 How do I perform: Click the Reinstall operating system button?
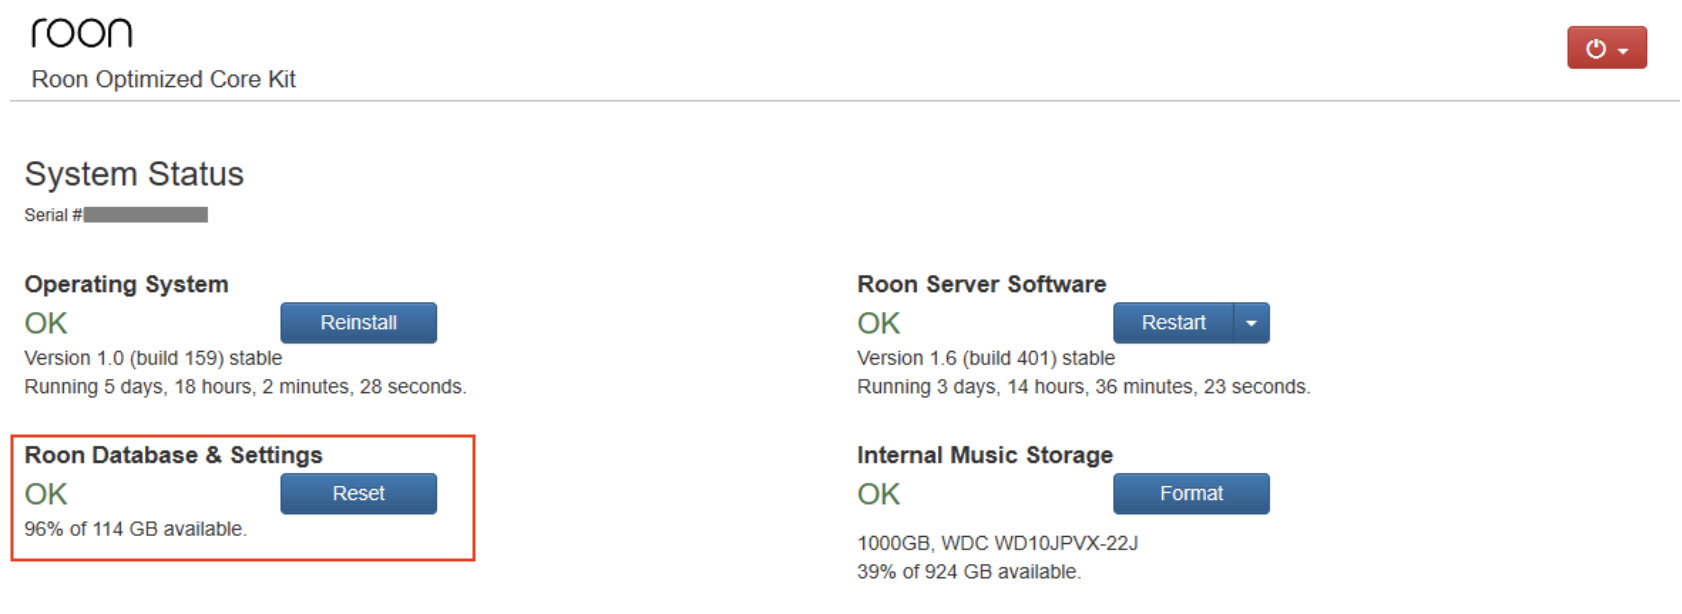[x=358, y=323]
